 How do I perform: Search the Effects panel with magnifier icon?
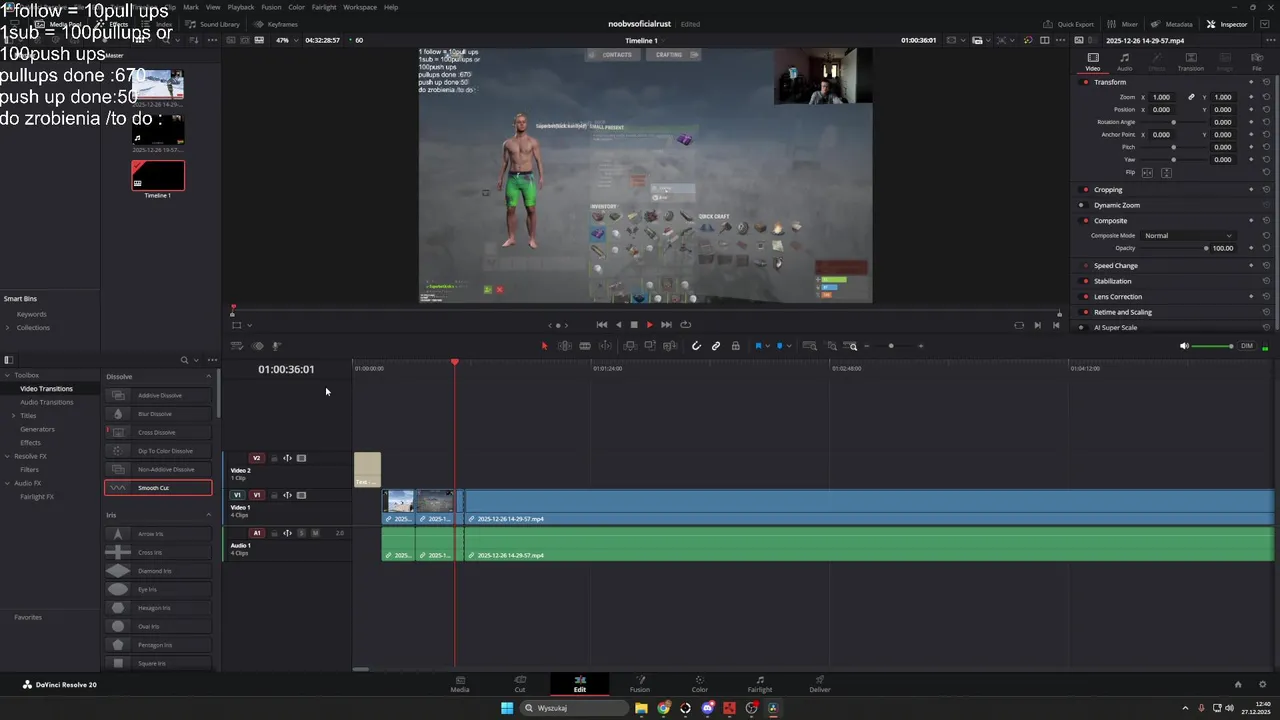(184, 360)
